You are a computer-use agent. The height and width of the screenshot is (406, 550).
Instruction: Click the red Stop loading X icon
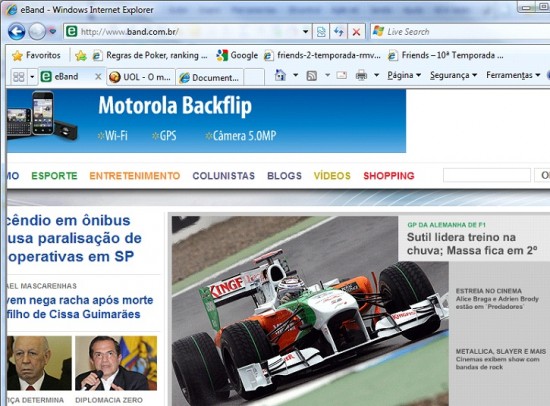pyautogui.click(x=356, y=32)
